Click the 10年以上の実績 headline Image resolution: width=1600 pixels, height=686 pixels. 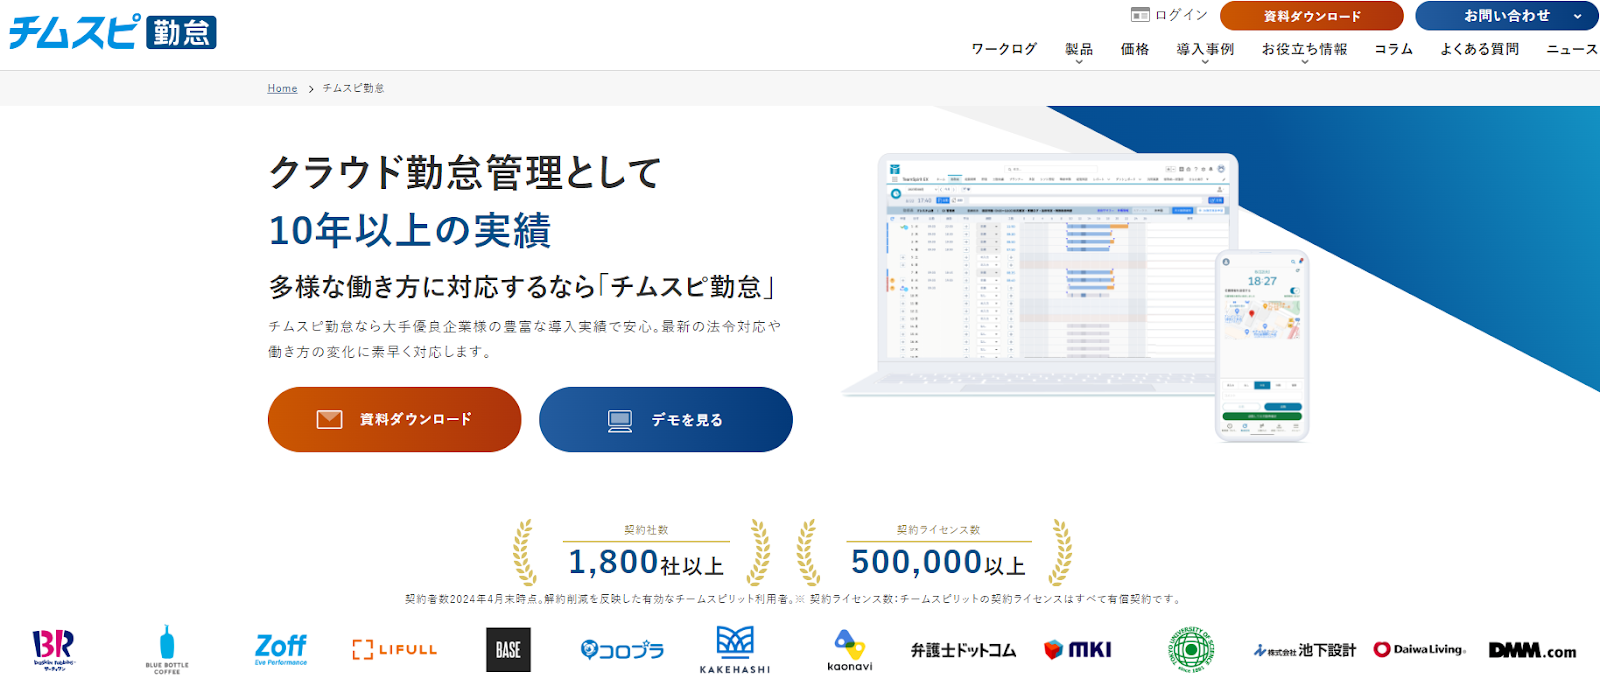coord(410,231)
